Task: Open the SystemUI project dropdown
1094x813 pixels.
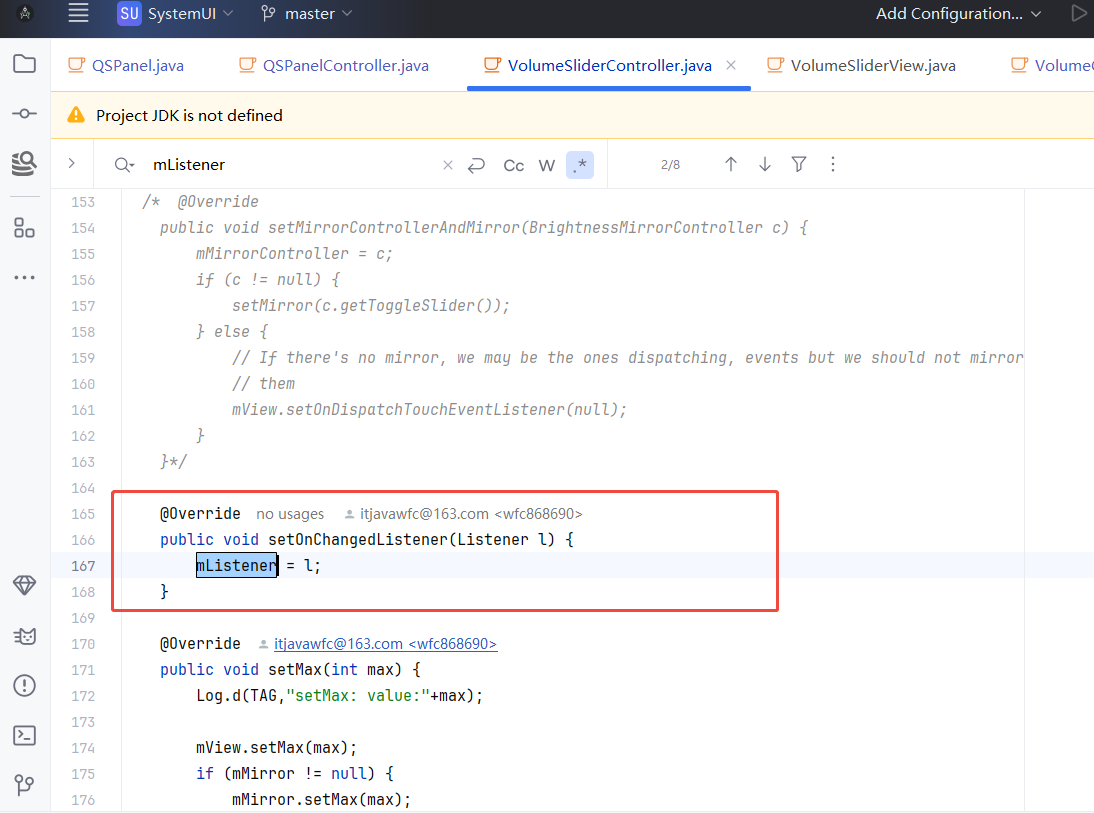Action: click(175, 13)
